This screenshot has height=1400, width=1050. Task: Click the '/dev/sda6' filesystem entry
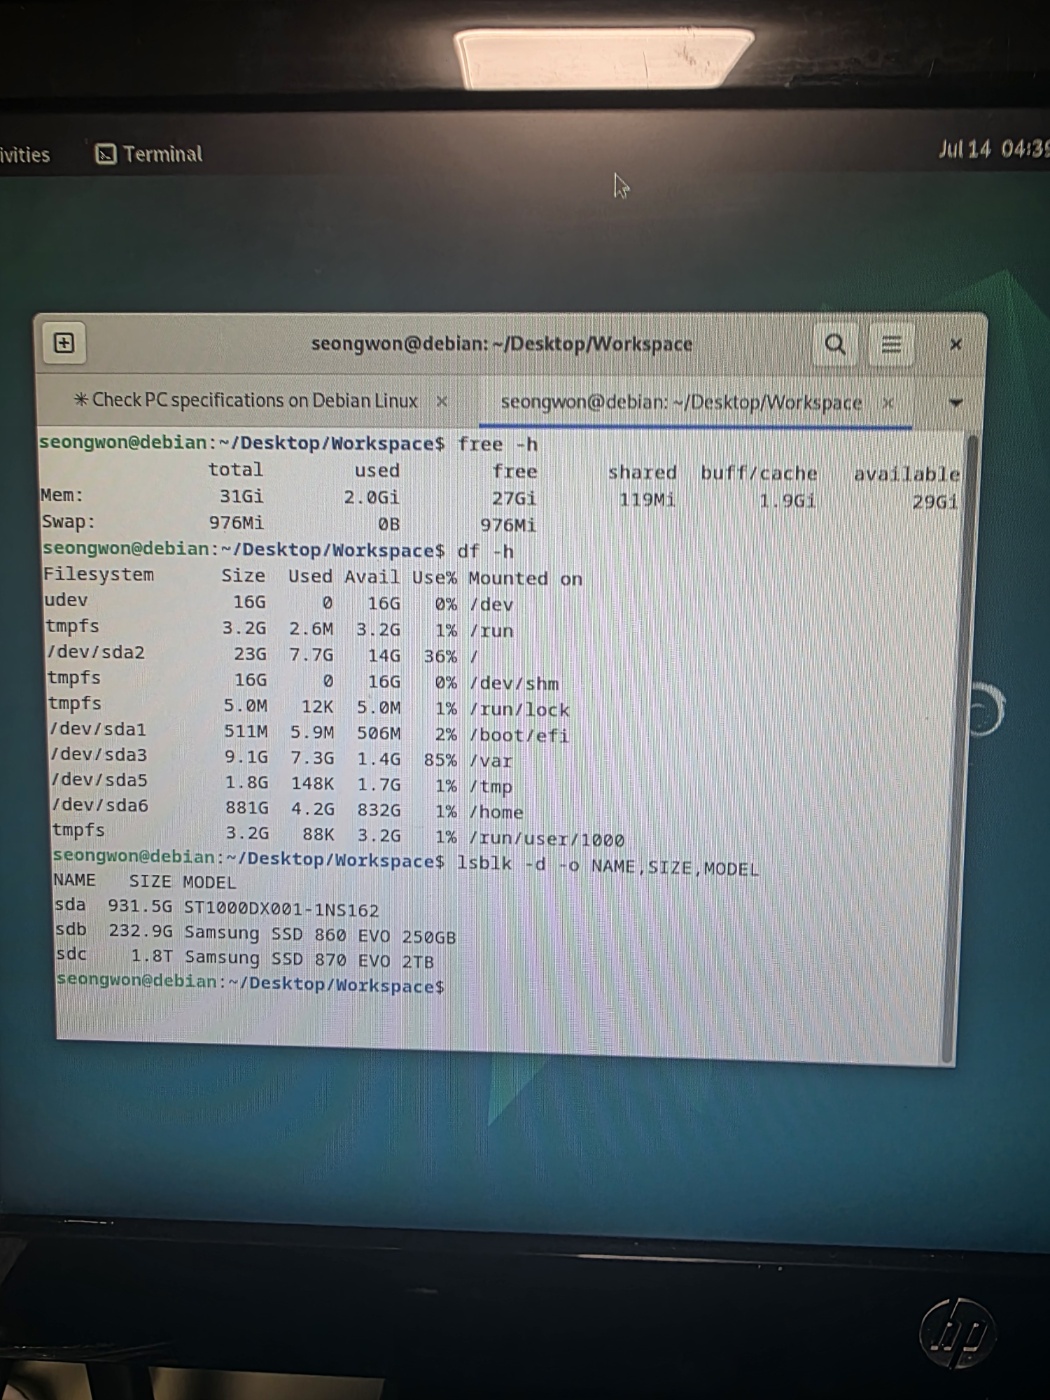click(x=99, y=805)
